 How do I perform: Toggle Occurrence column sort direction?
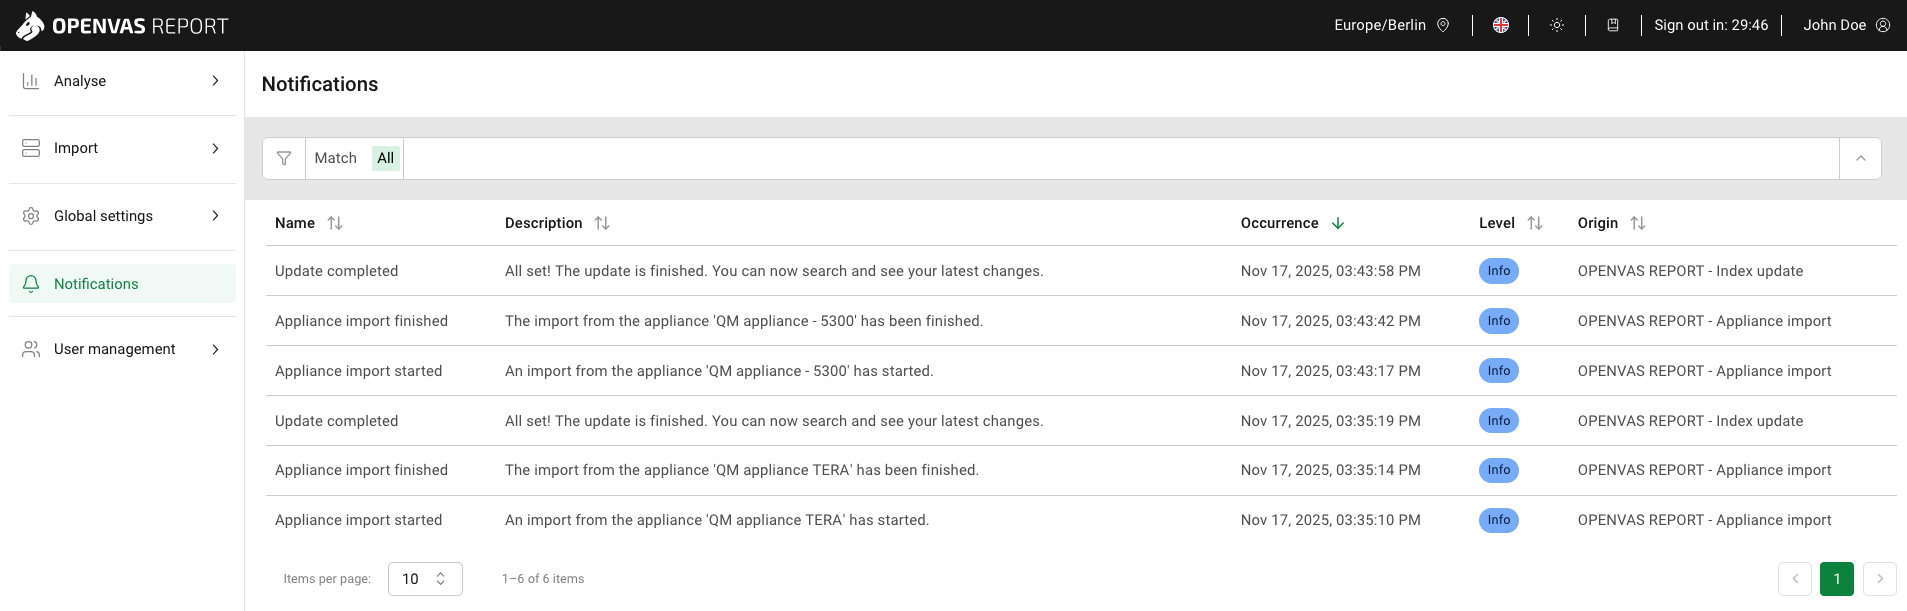coord(1338,223)
